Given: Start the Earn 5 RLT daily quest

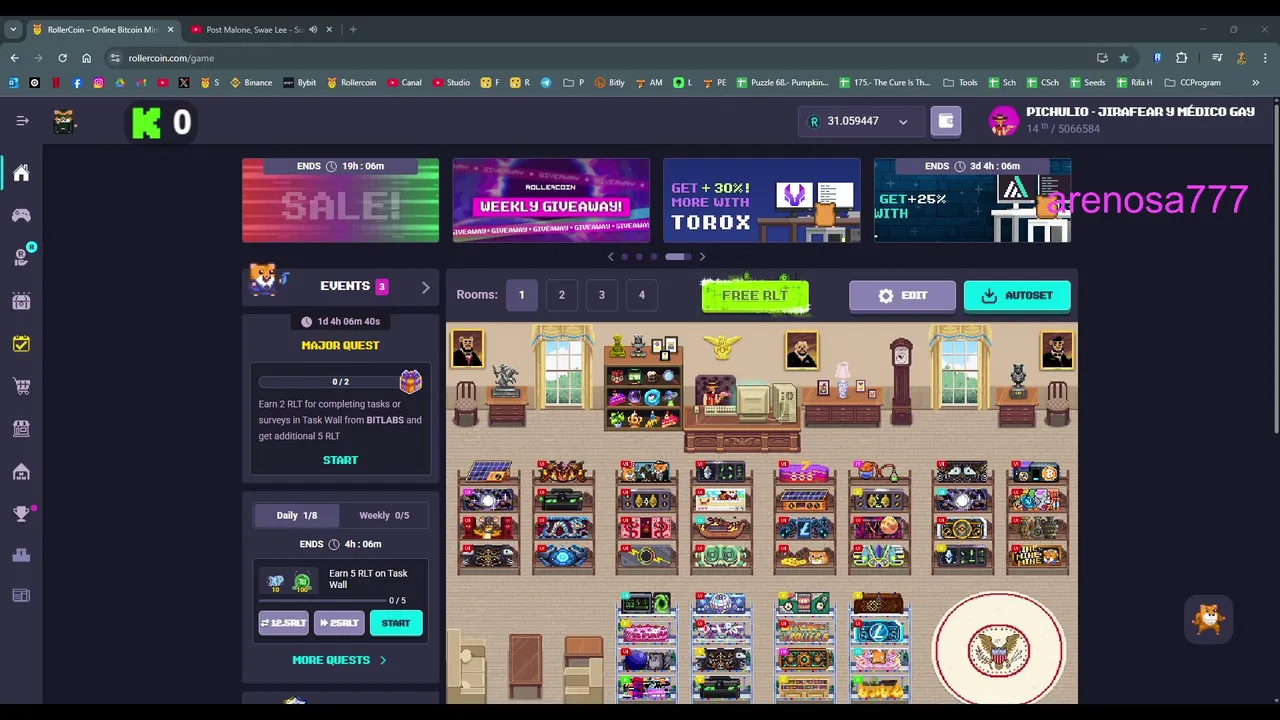Looking at the screenshot, I should 396,623.
